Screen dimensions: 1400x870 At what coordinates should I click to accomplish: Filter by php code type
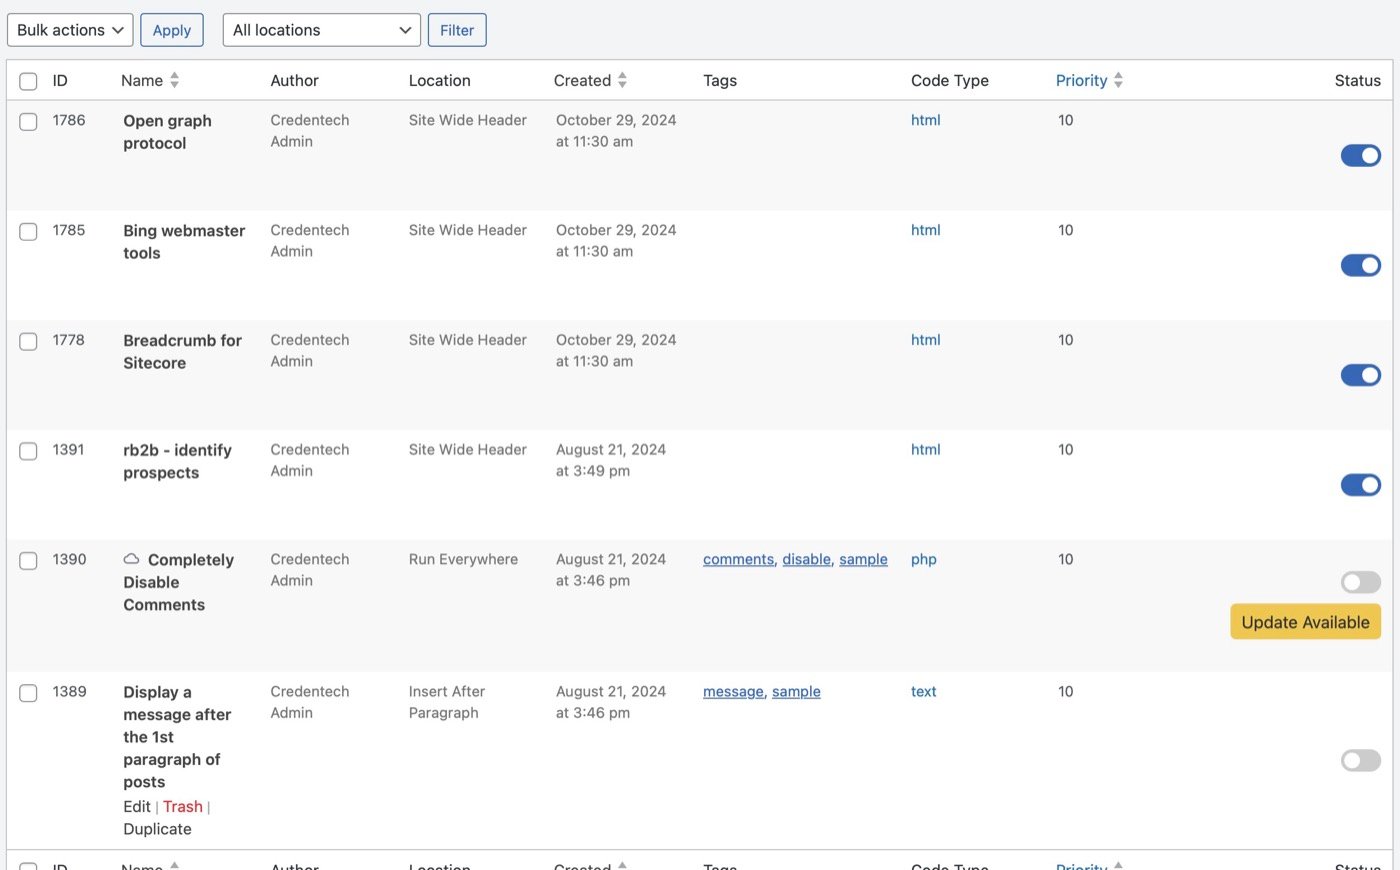(x=924, y=559)
